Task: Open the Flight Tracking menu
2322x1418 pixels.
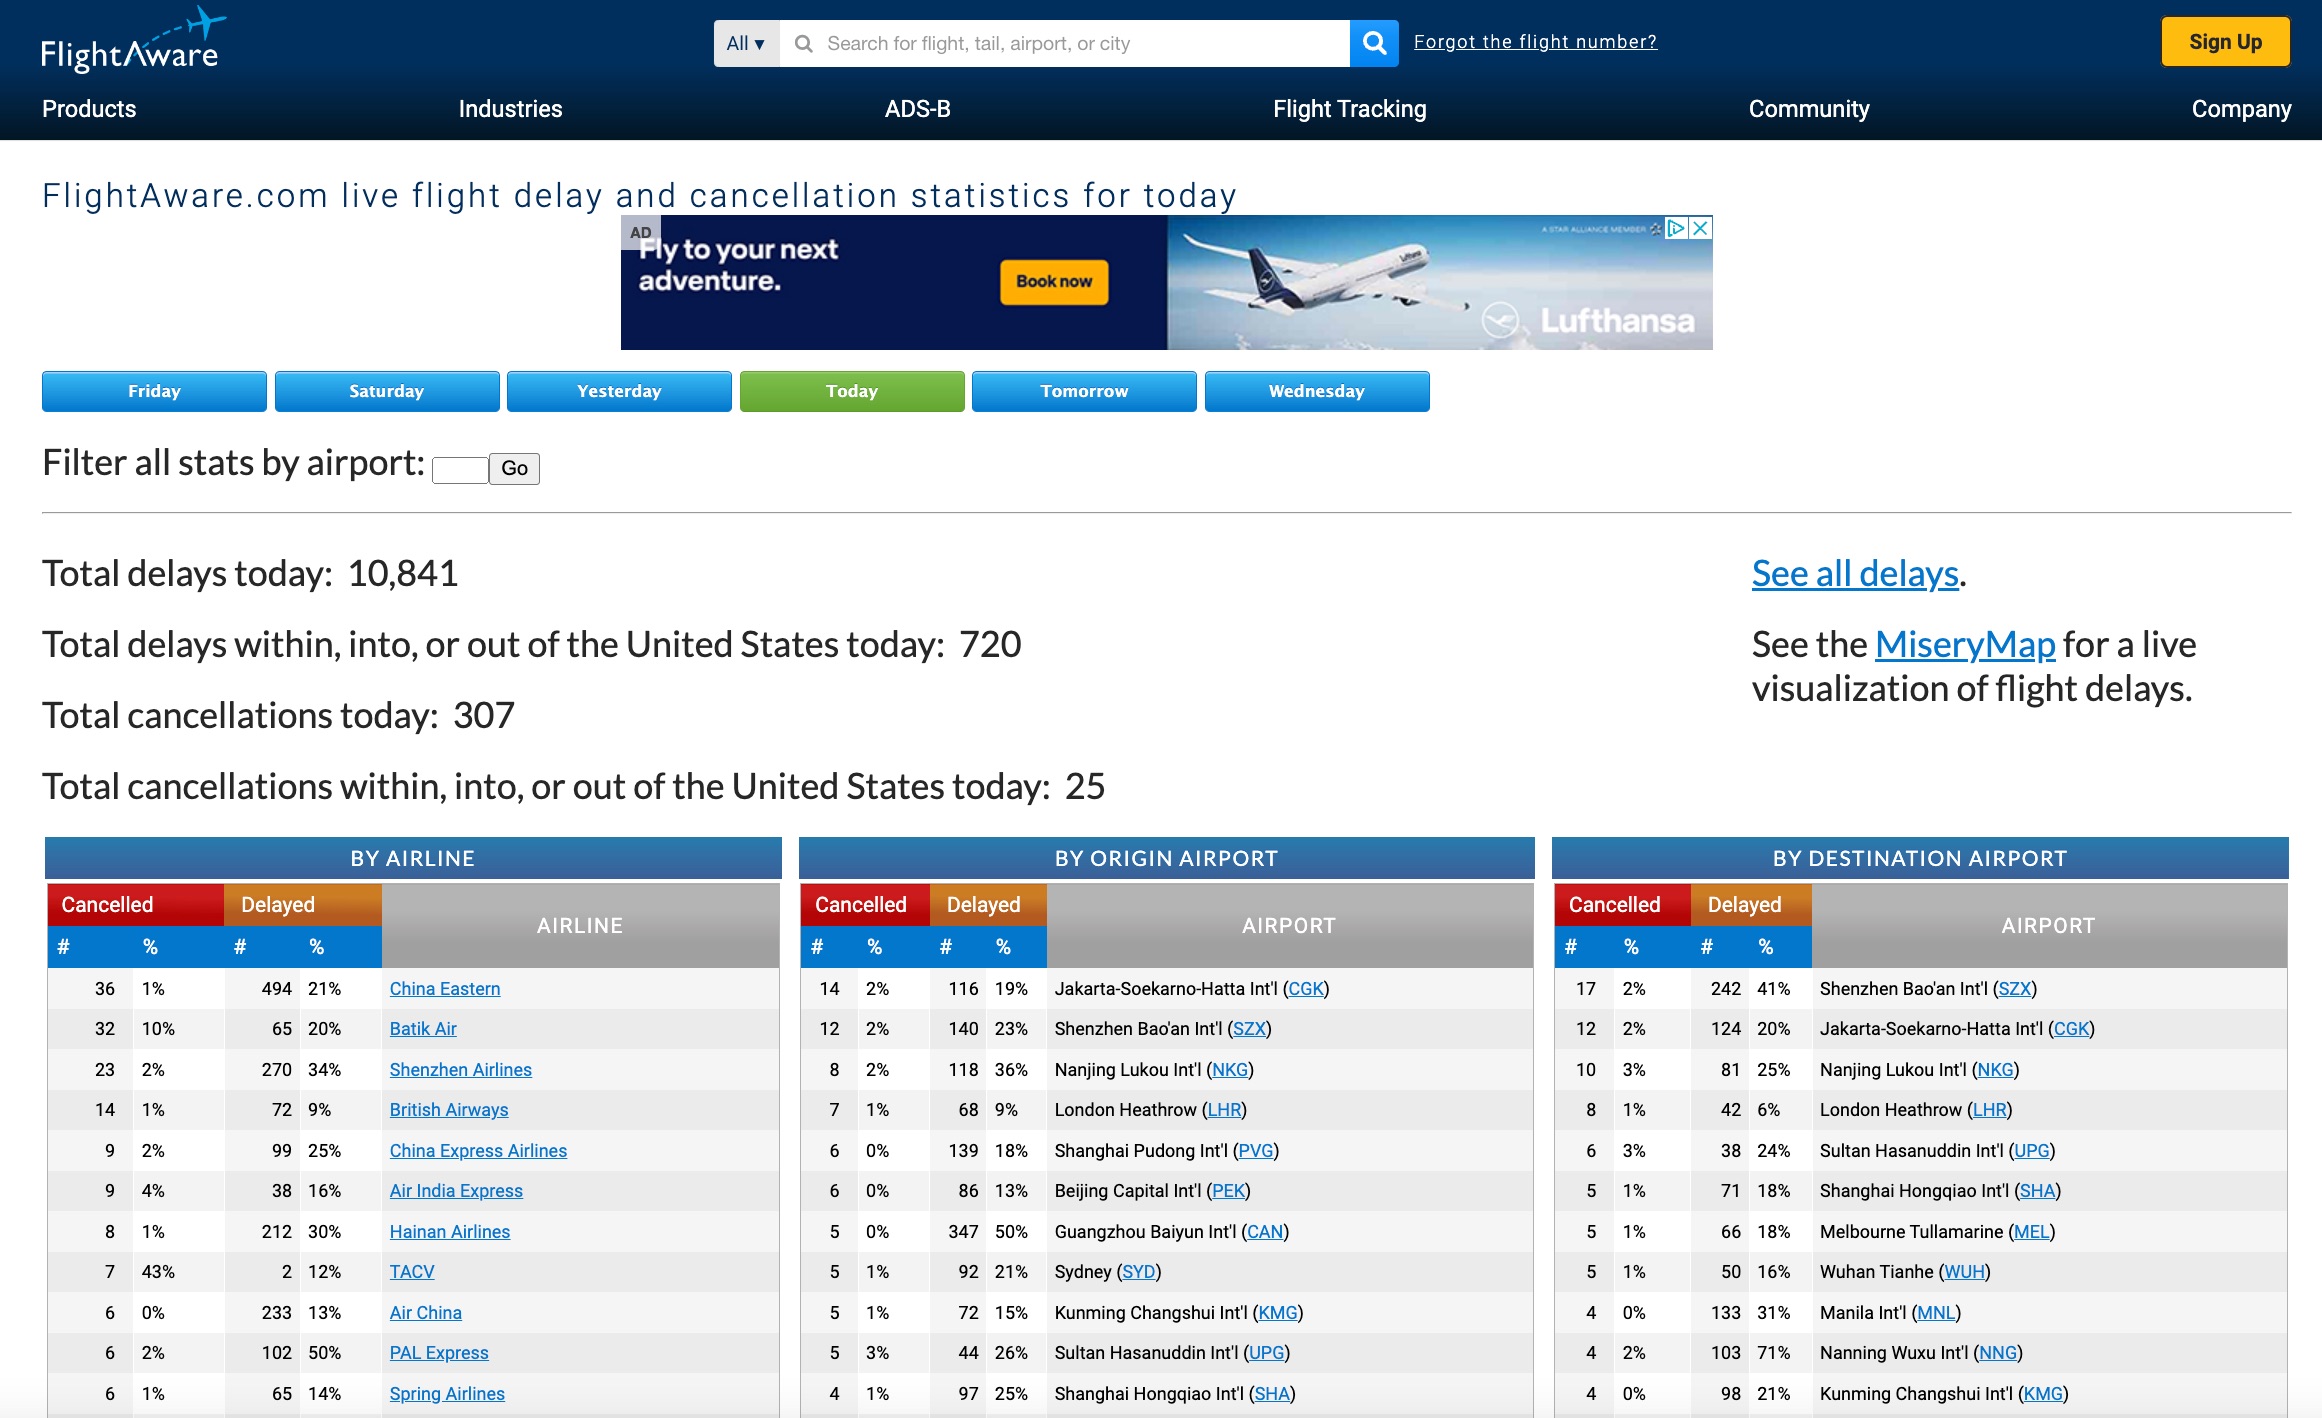Action: pos(1349,109)
